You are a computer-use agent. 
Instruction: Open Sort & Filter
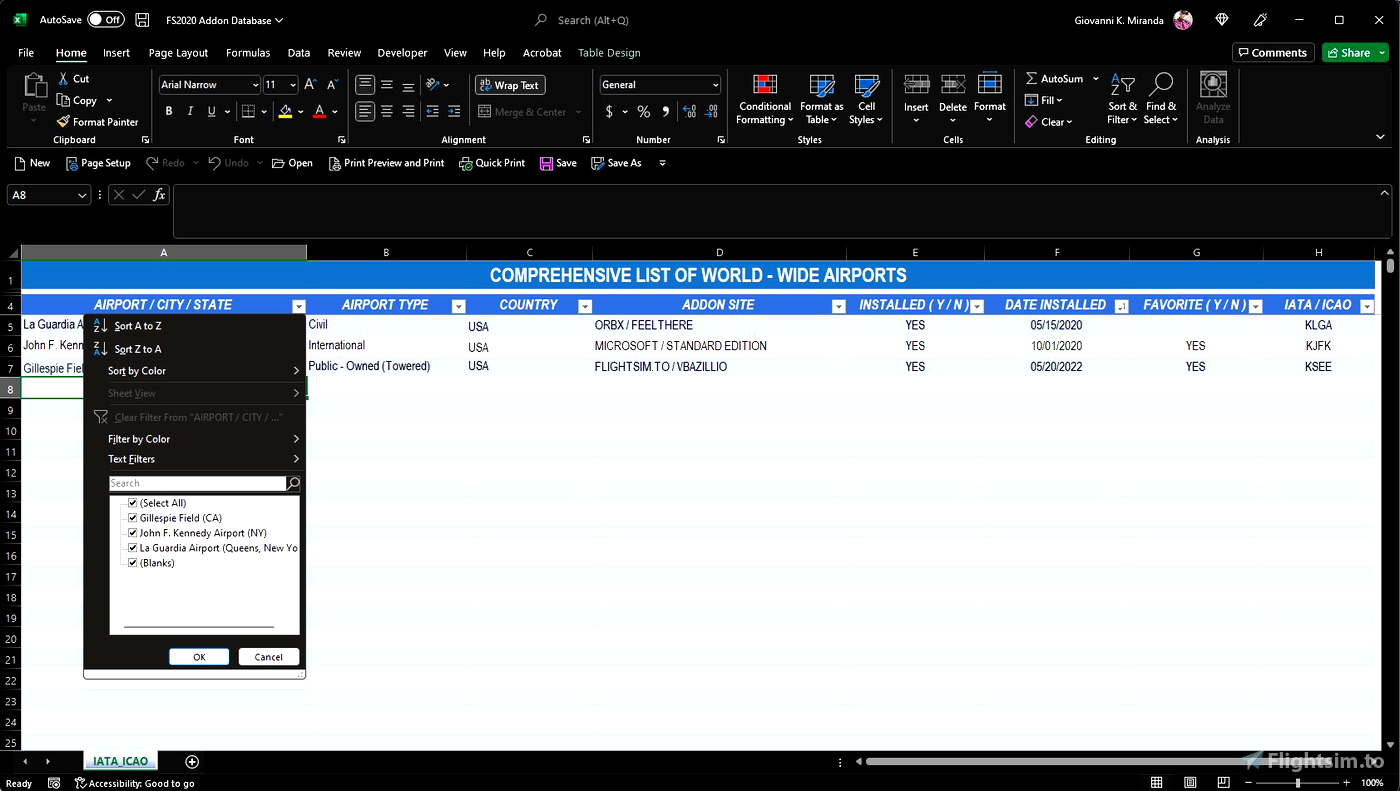1122,99
